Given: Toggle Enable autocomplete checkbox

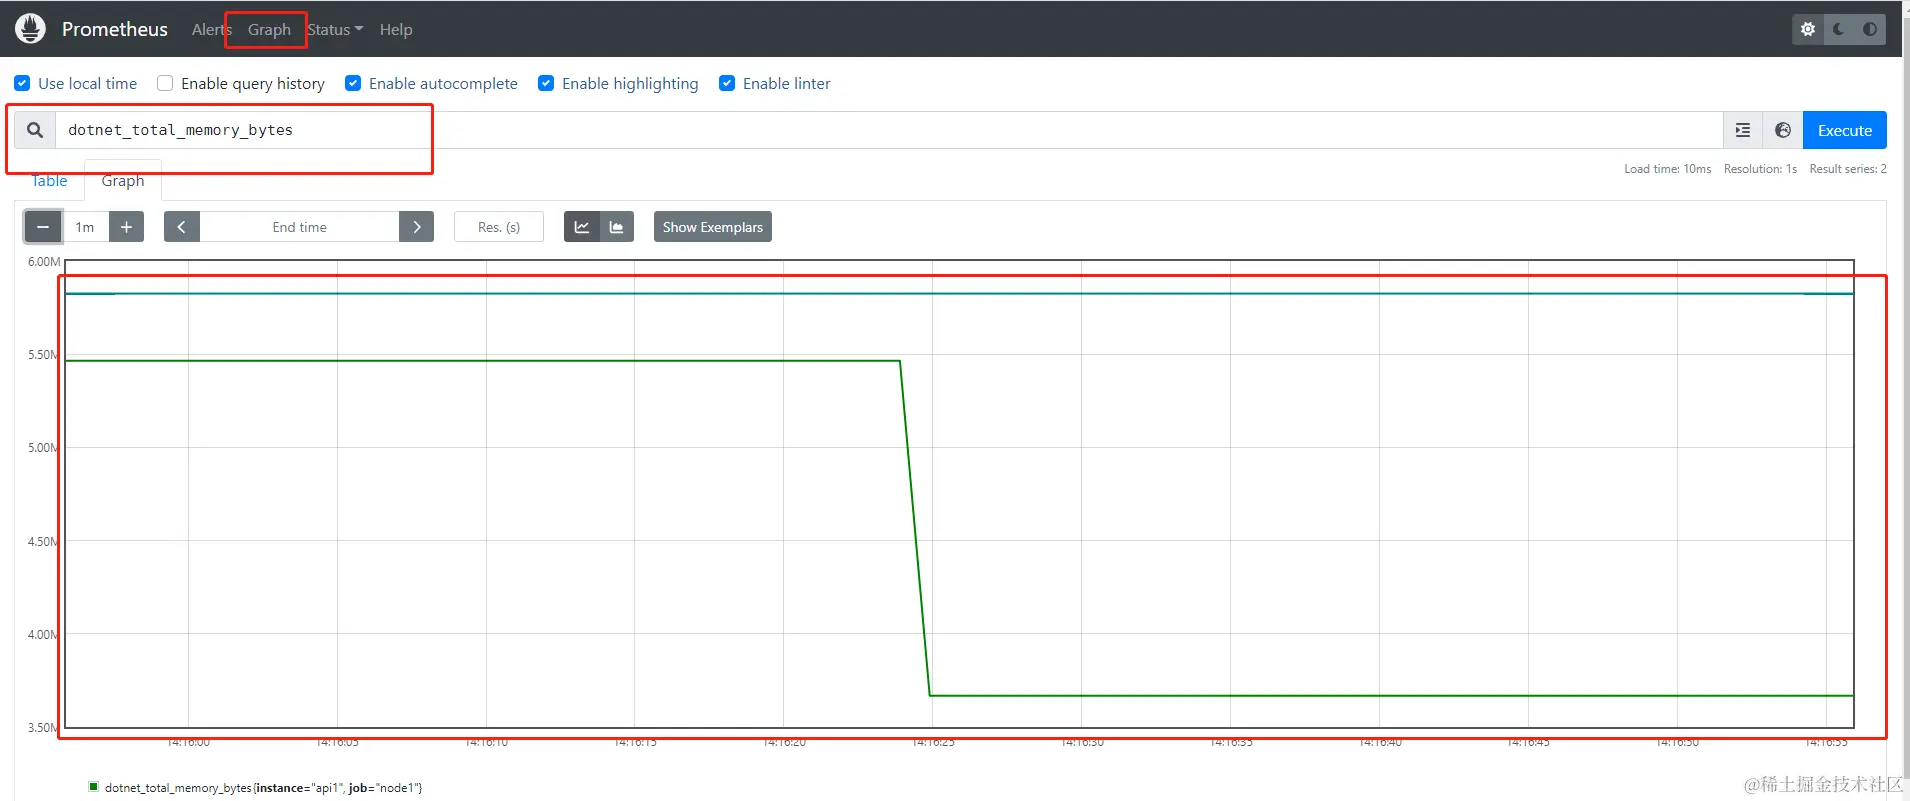Looking at the screenshot, I should (353, 83).
